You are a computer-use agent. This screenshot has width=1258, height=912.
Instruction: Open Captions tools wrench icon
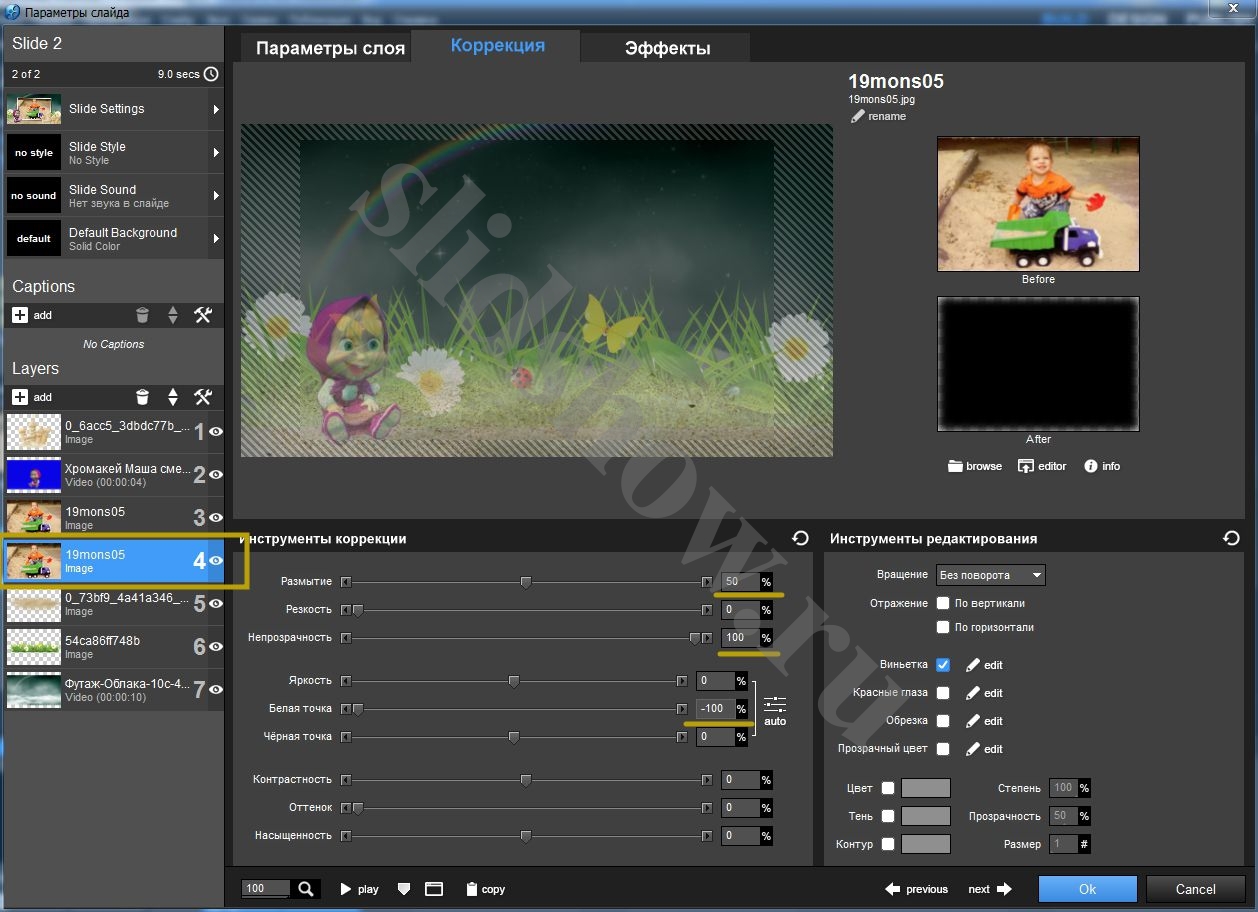coord(203,315)
